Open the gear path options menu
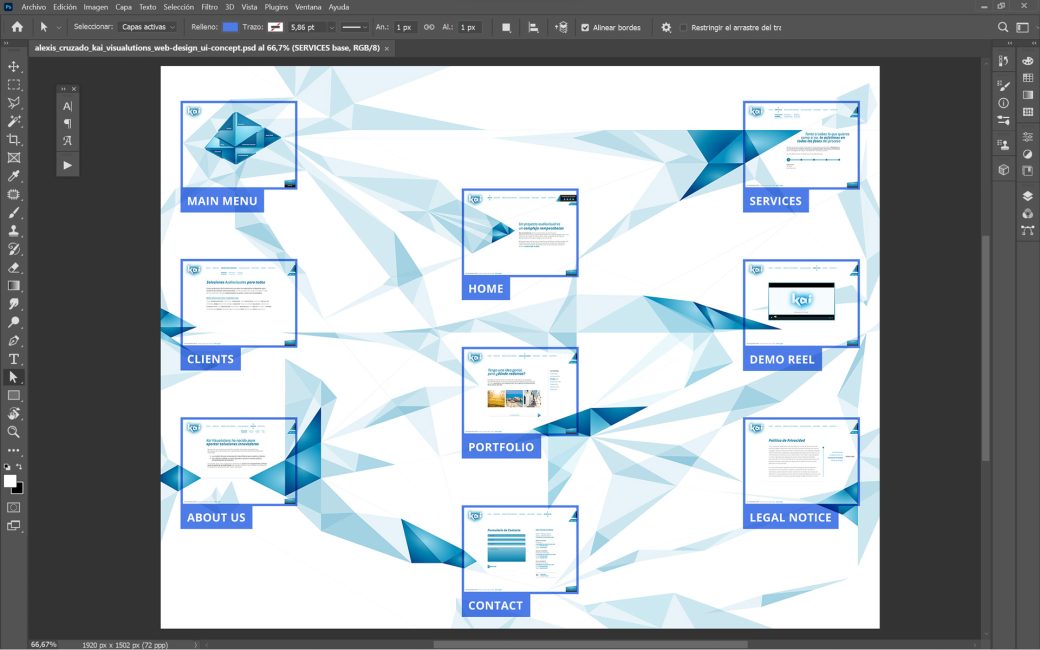The width and height of the screenshot is (1040, 650). coord(666,27)
